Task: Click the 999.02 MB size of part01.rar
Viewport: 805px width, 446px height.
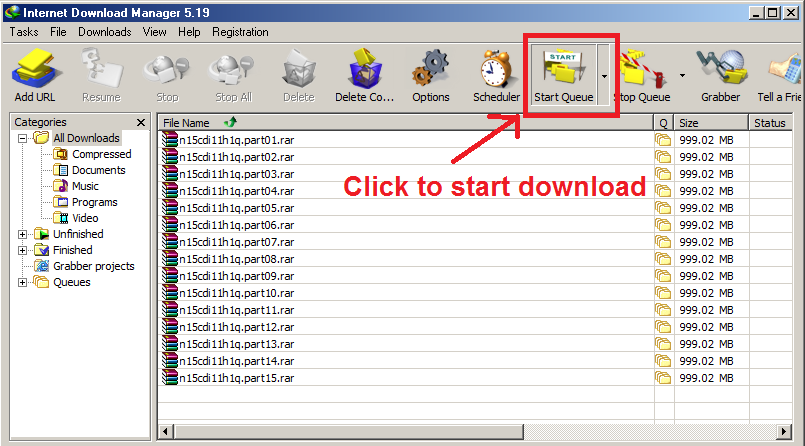Action: click(x=706, y=140)
